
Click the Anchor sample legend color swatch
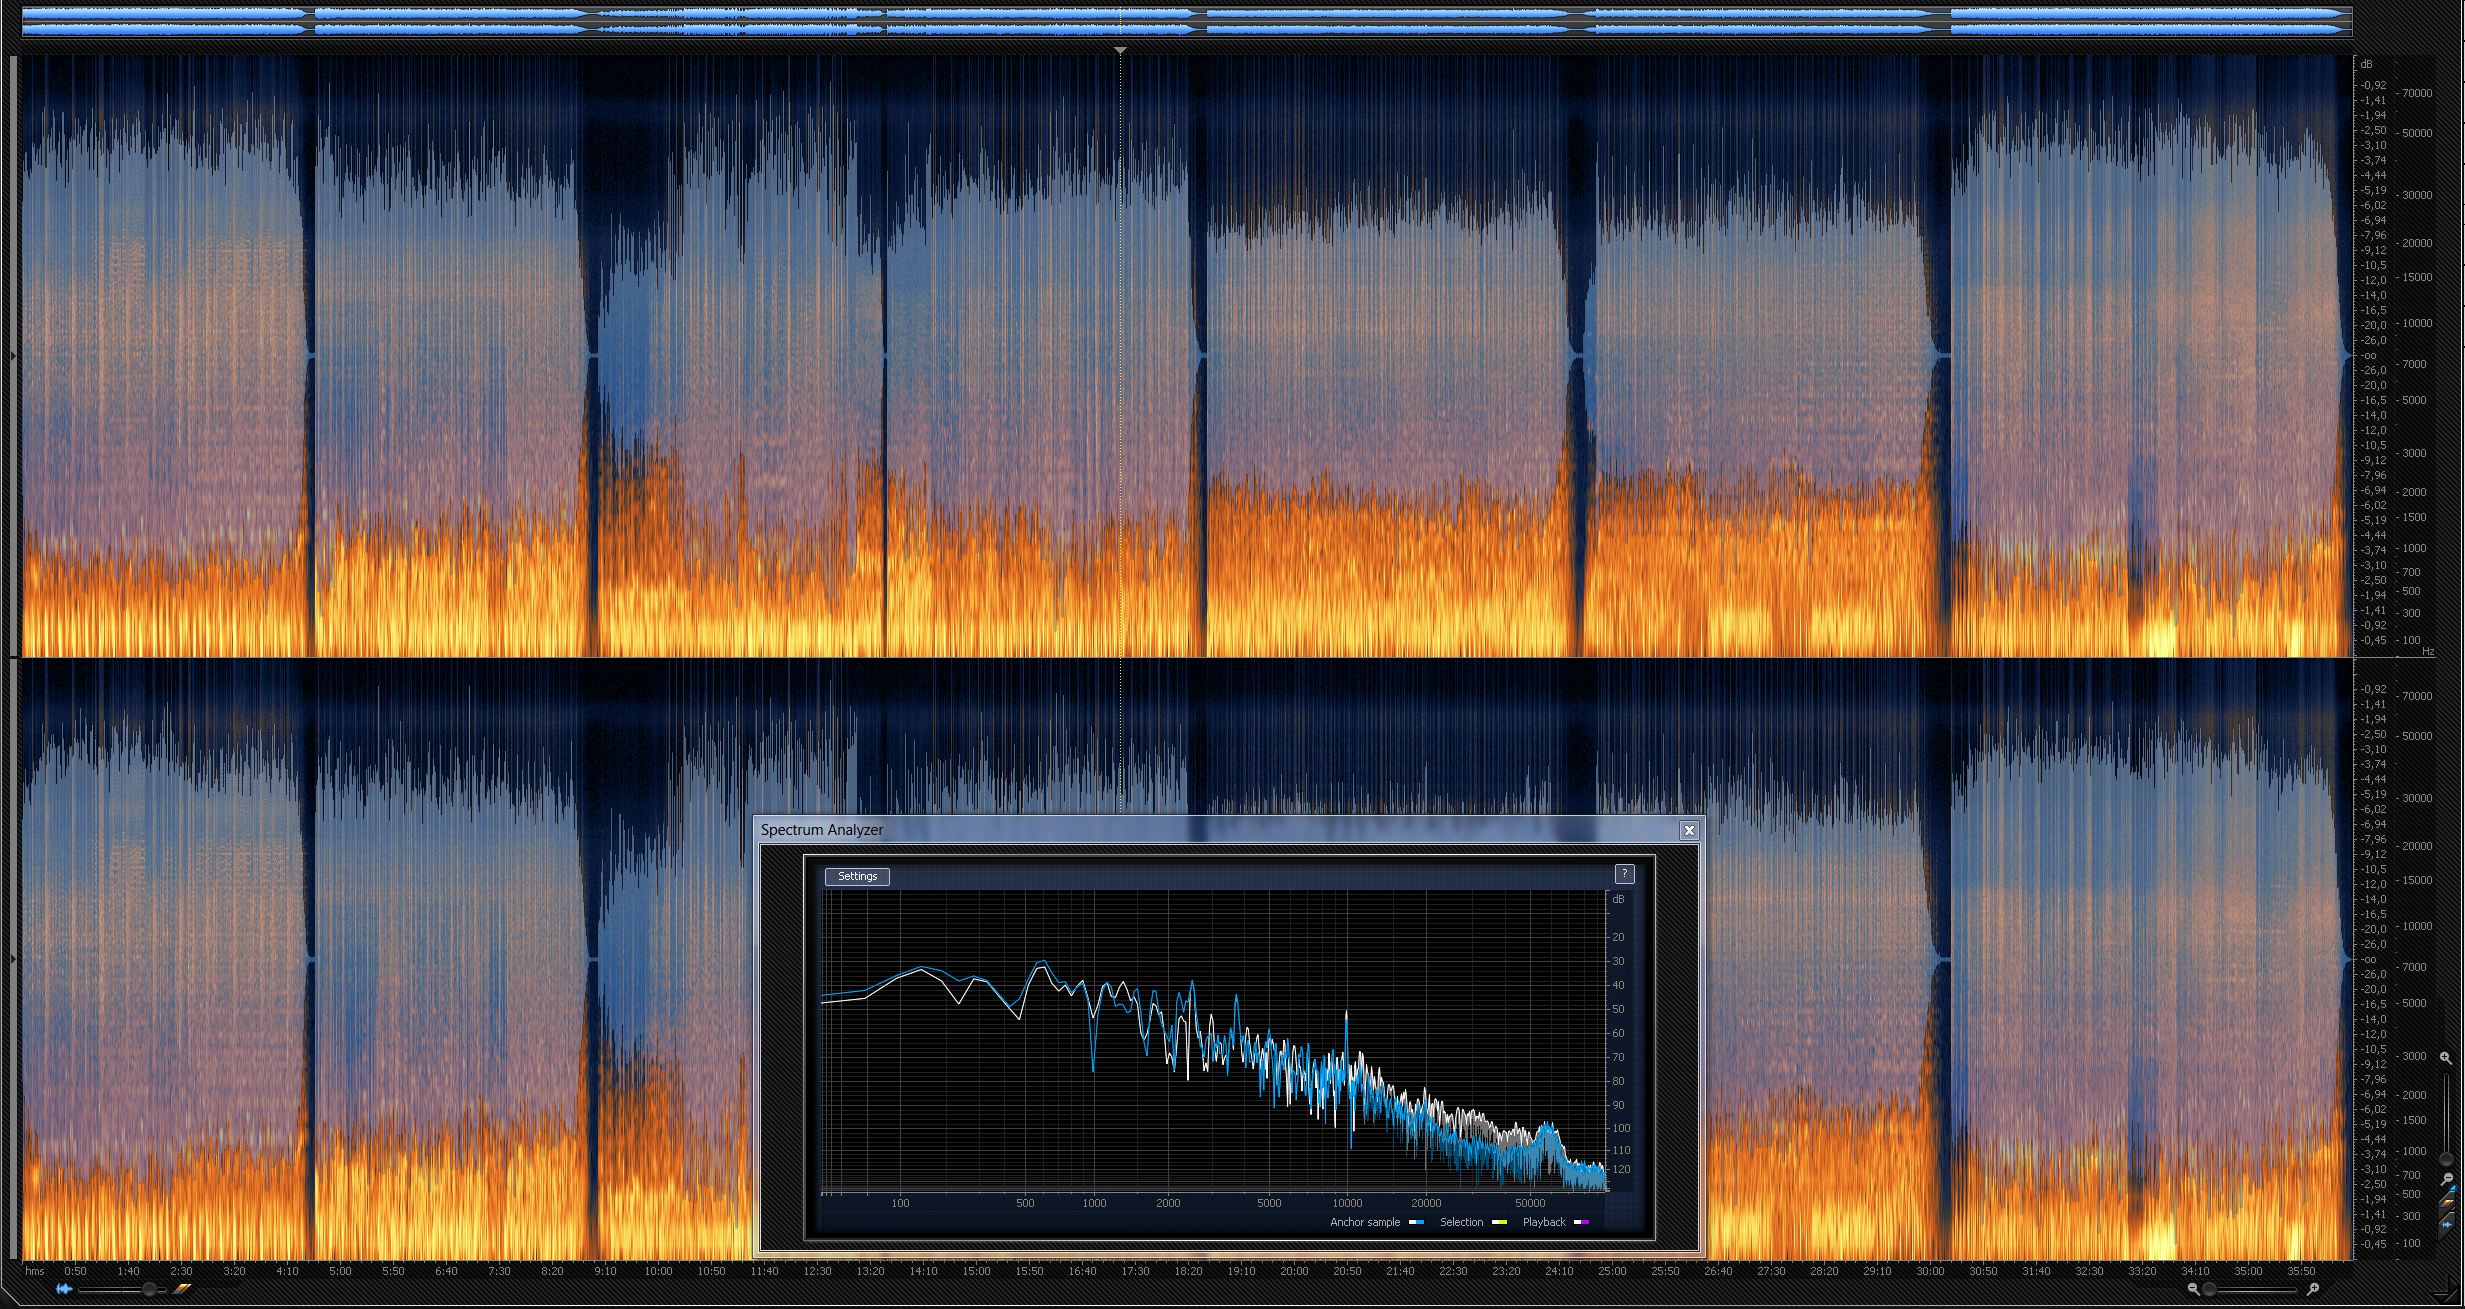pyautogui.click(x=1417, y=1222)
